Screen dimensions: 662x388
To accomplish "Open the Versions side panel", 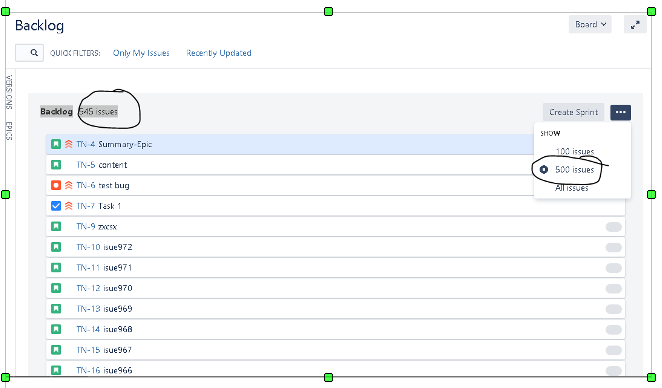I will [x=9, y=92].
